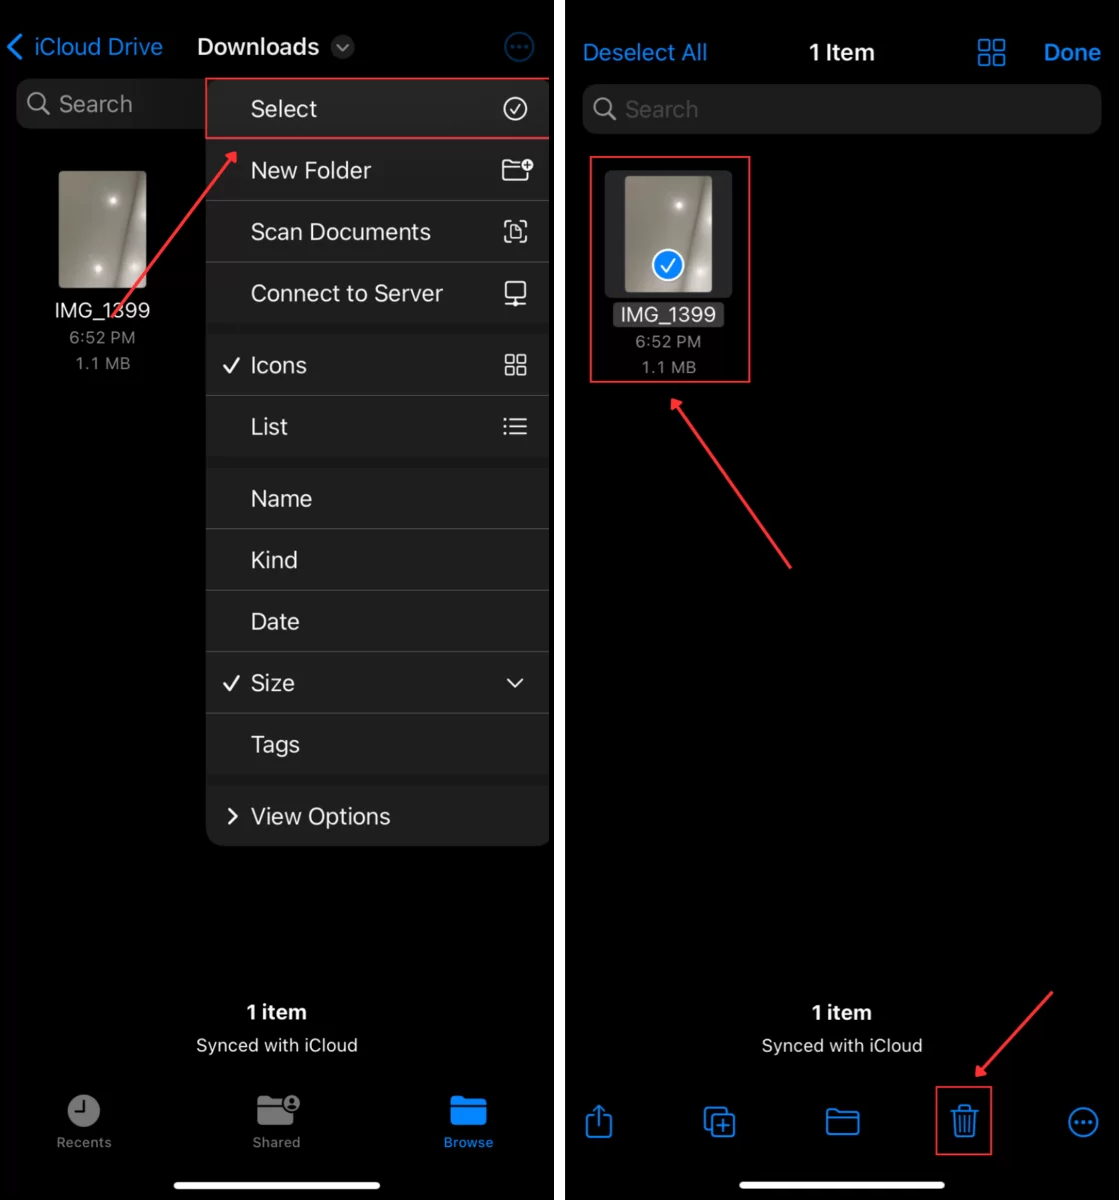The width and height of the screenshot is (1119, 1200).
Task: Tap the Search field in selection screen
Action: point(841,109)
